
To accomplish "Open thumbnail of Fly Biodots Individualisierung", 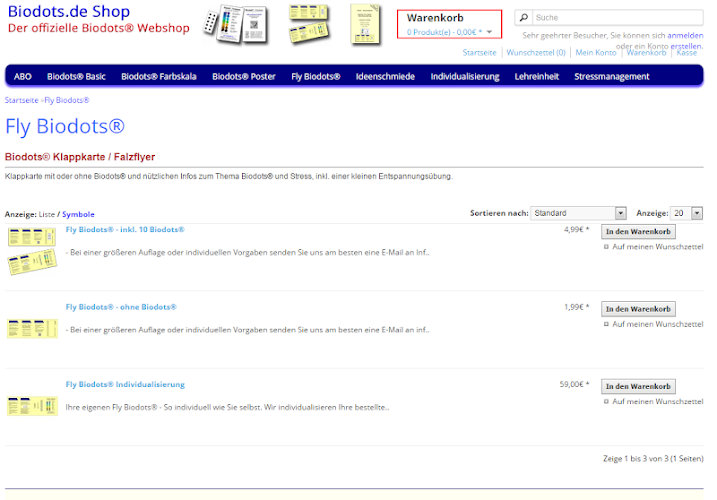I will (x=32, y=406).
